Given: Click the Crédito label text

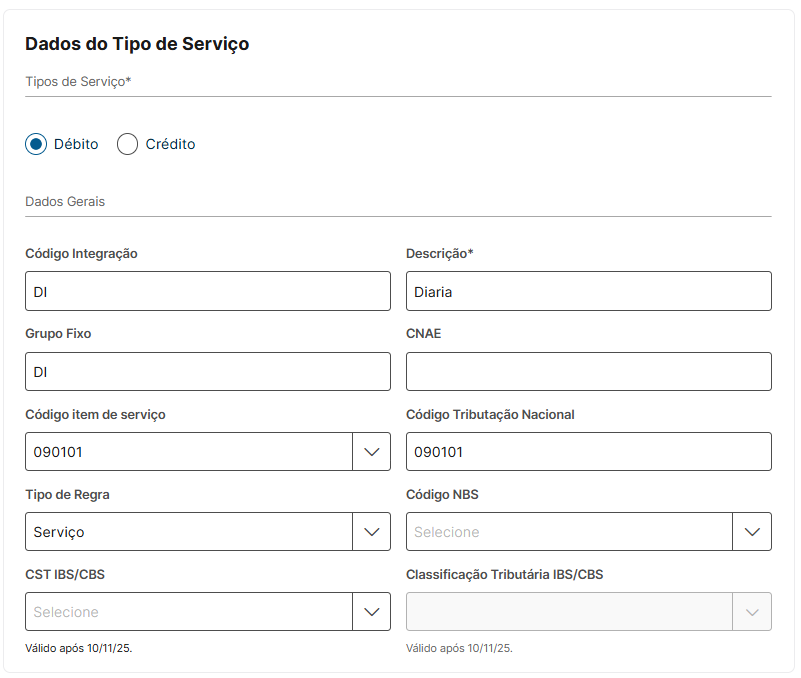Looking at the screenshot, I should pos(170,144).
